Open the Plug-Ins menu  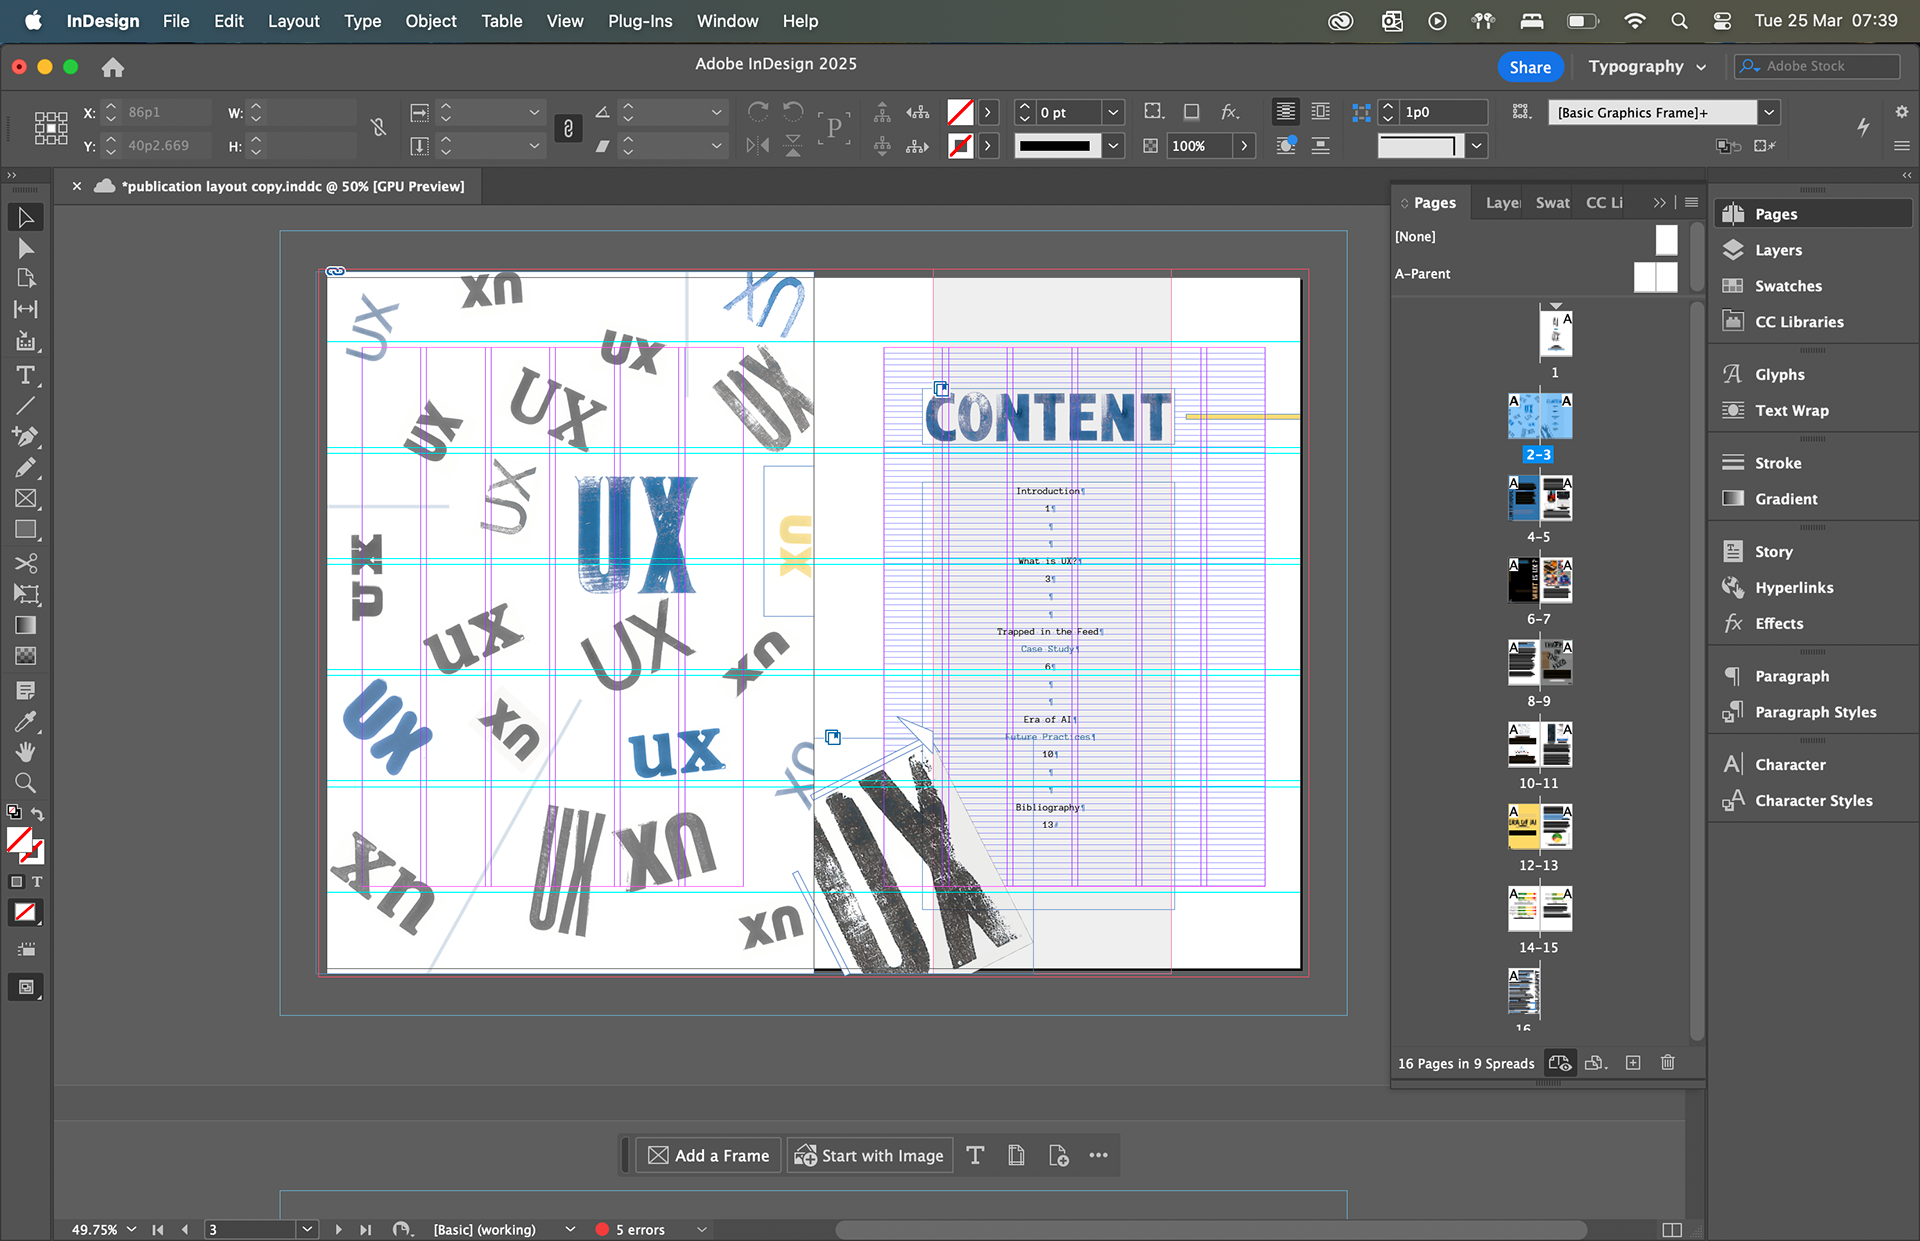[640, 21]
